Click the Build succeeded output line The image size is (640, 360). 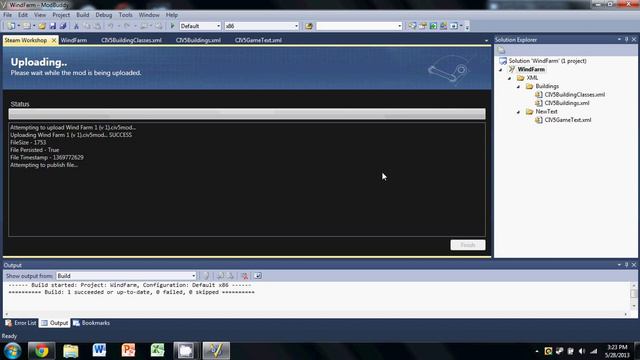coord(131,293)
